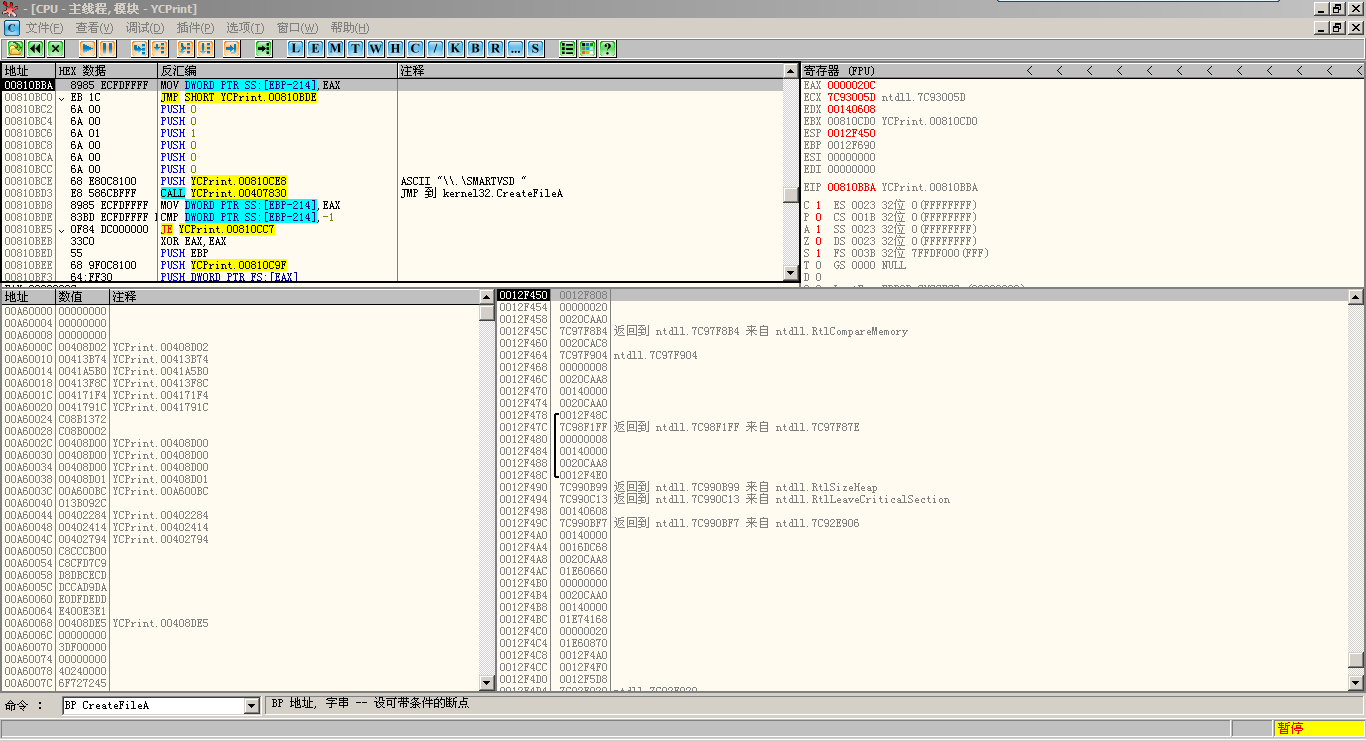Click the green Go to address icon
The image size is (1366, 742).
coord(263,48)
